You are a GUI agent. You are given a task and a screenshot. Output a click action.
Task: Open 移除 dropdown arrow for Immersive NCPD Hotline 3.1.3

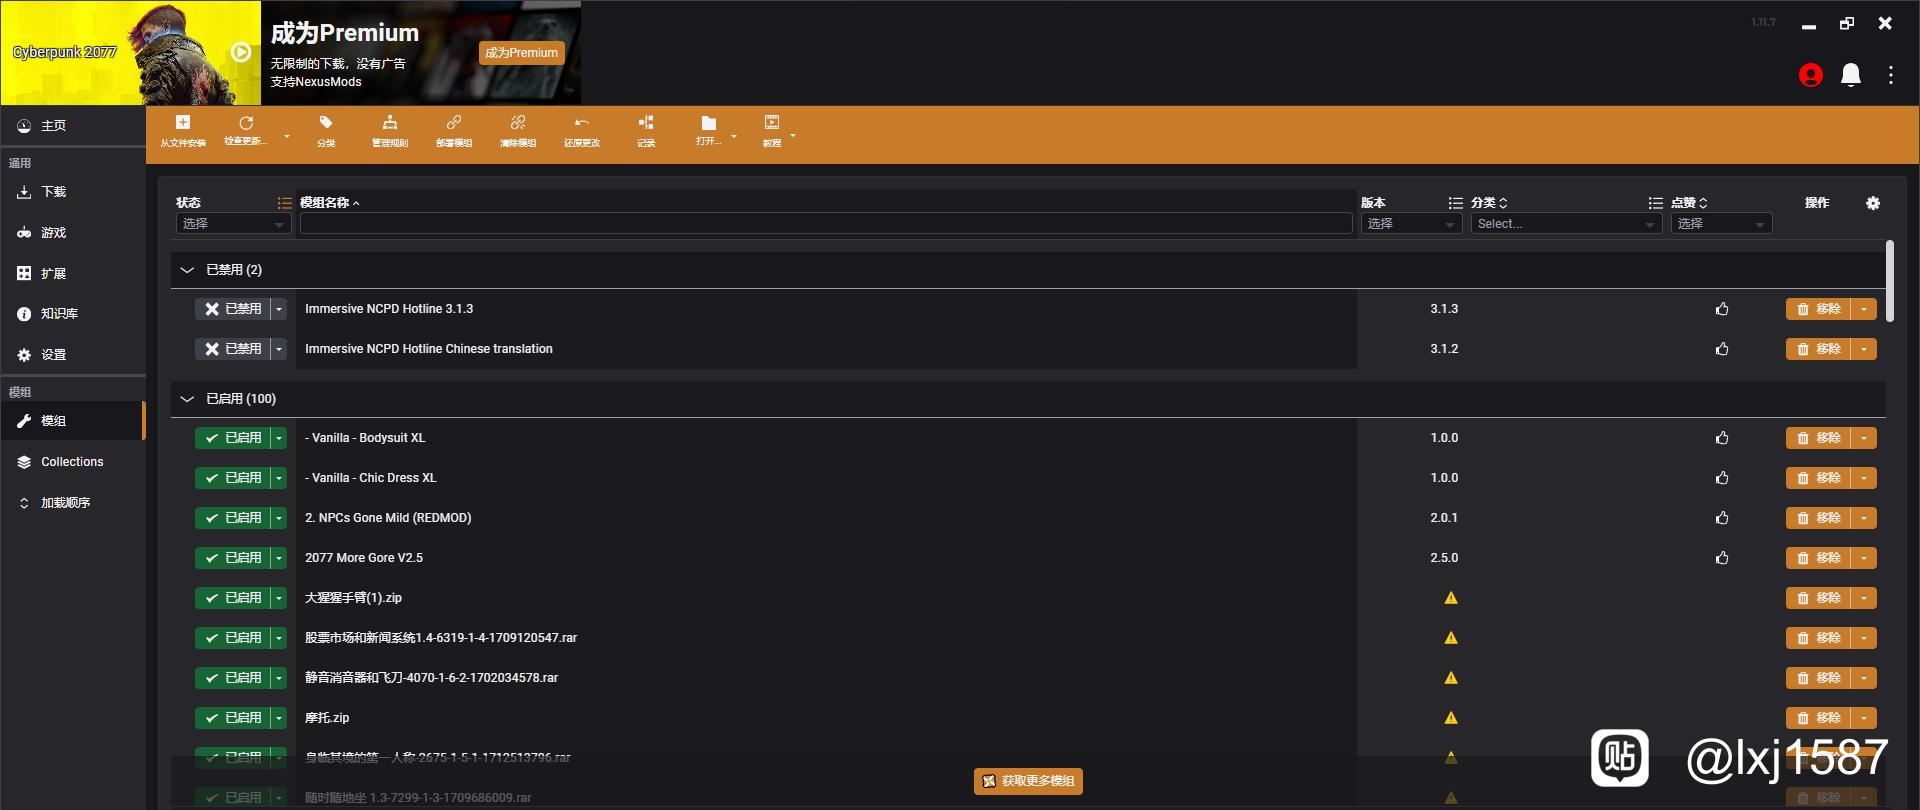[x=1864, y=309]
